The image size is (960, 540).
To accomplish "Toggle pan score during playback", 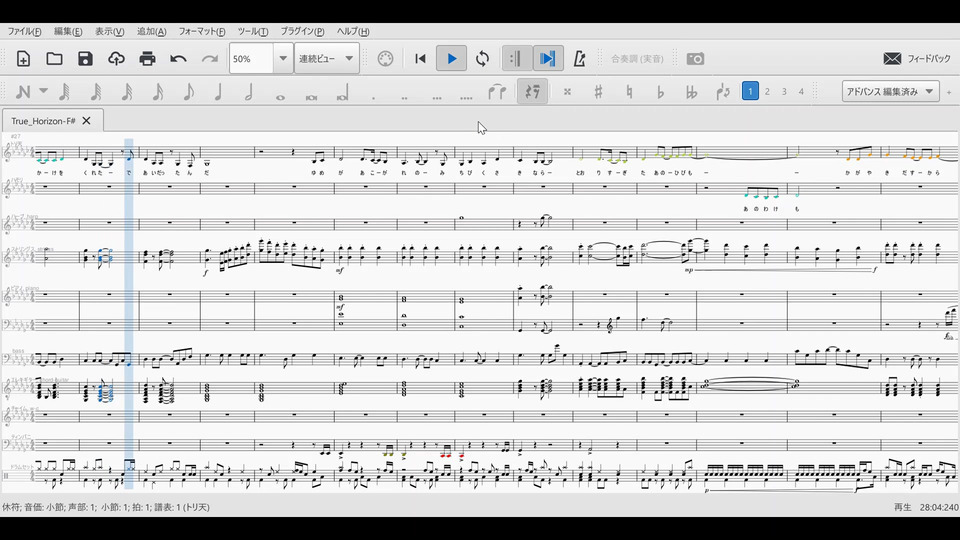I will (x=547, y=59).
